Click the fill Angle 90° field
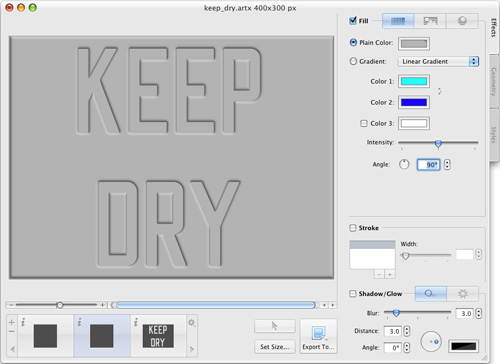500x364 pixels. (429, 164)
